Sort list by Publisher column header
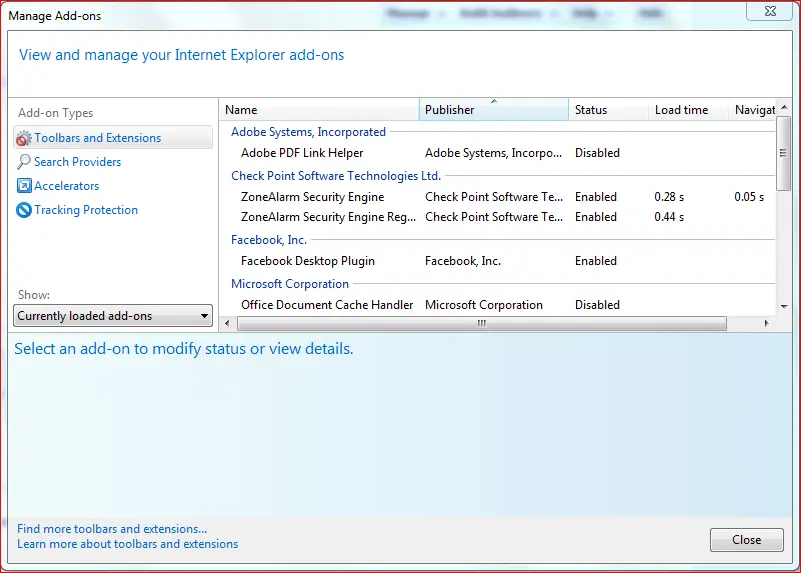The image size is (801, 573). 493,110
